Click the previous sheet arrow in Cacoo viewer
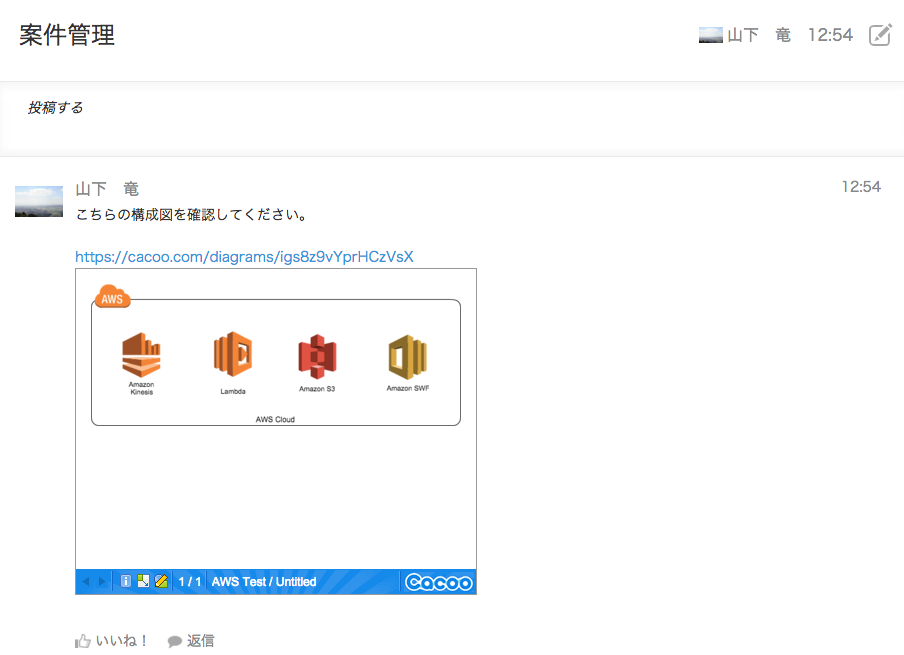Screen dimensions: 904x655 click(x=86, y=581)
